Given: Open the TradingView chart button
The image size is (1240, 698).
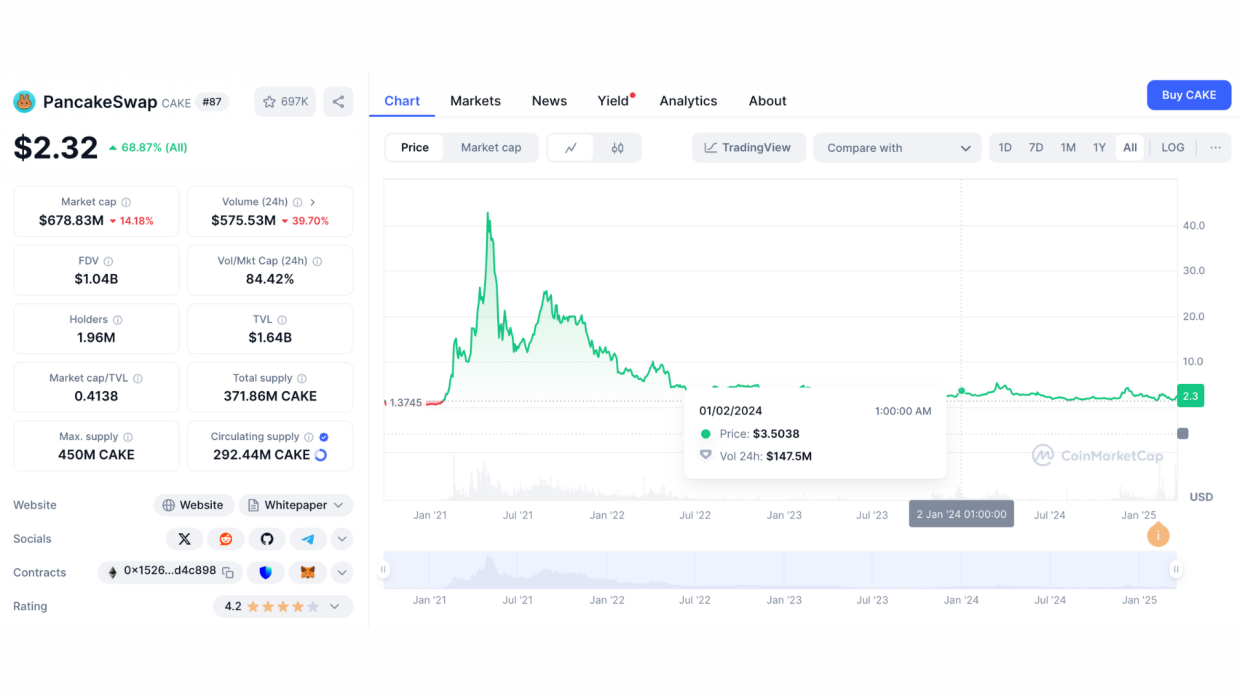Looking at the screenshot, I should pos(748,148).
